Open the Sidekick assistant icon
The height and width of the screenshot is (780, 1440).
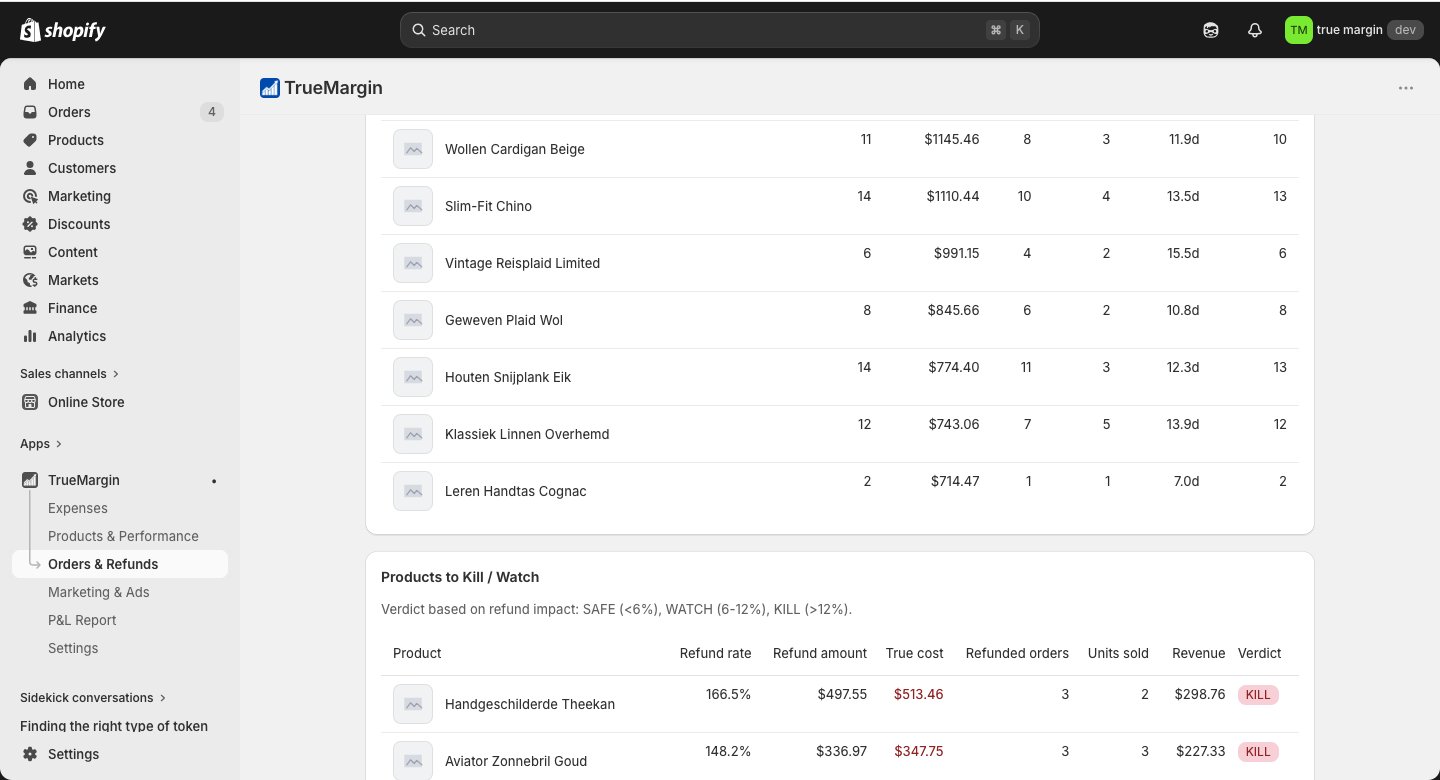pyautogui.click(x=1211, y=30)
